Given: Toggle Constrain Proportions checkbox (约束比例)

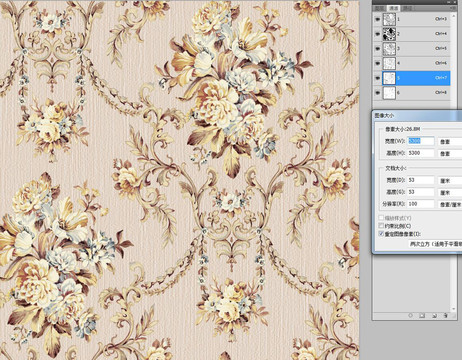Looking at the screenshot, I should point(381,226).
